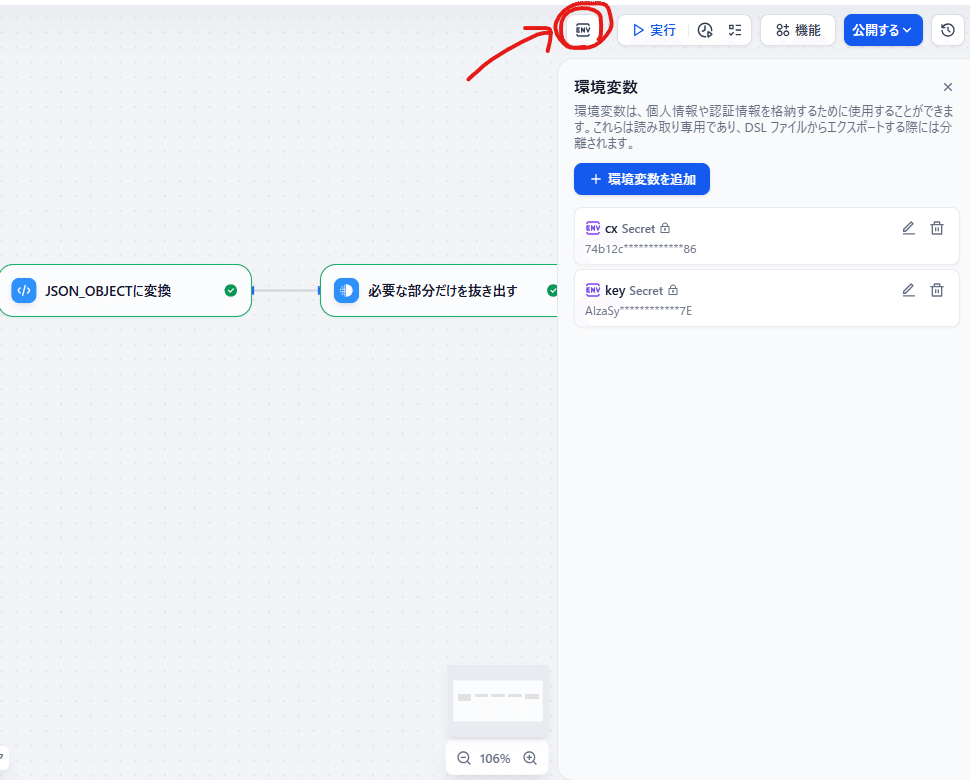
Task: Edit the cx secret with pencil icon
Action: [x=908, y=228]
